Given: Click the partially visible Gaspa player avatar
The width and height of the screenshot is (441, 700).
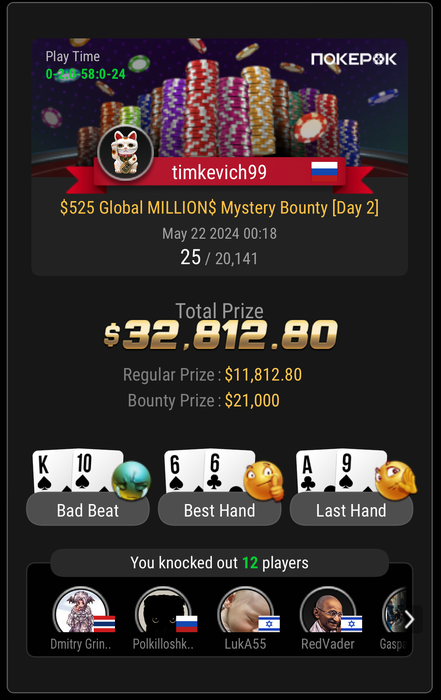Looking at the screenshot, I should tap(395, 611).
